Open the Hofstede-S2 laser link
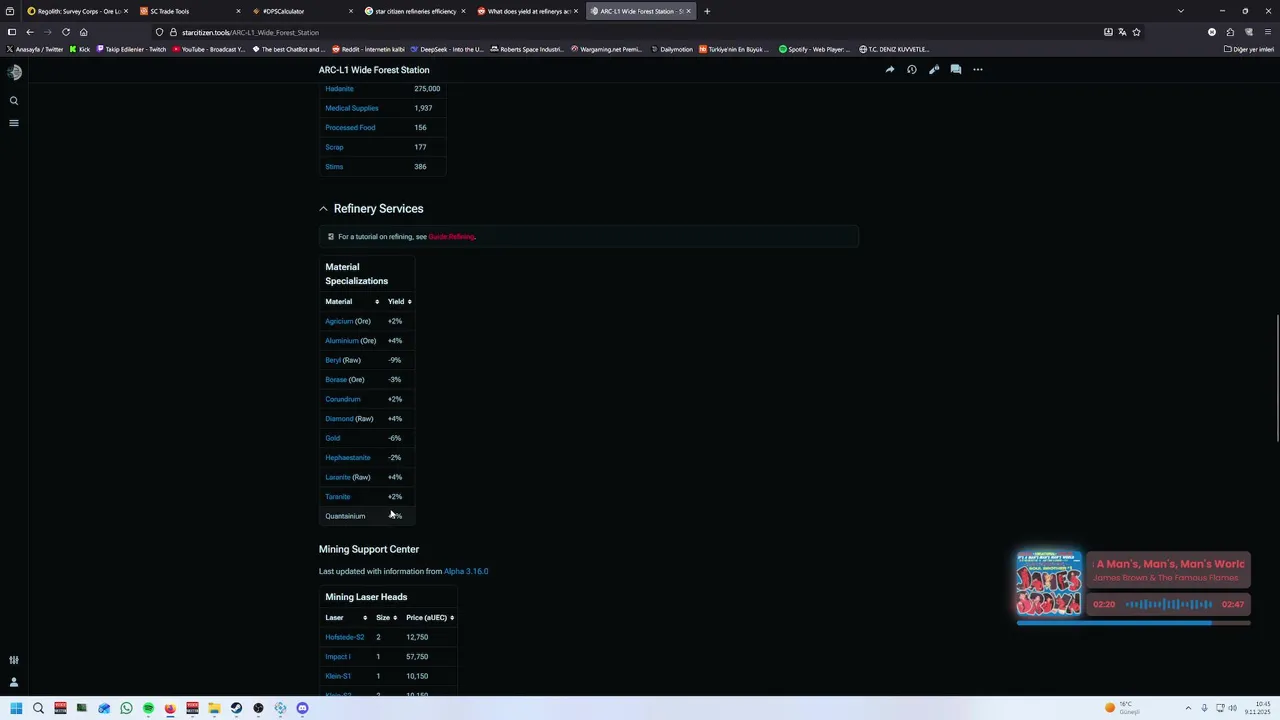The height and width of the screenshot is (720, 1280). [x=345, y=637]
